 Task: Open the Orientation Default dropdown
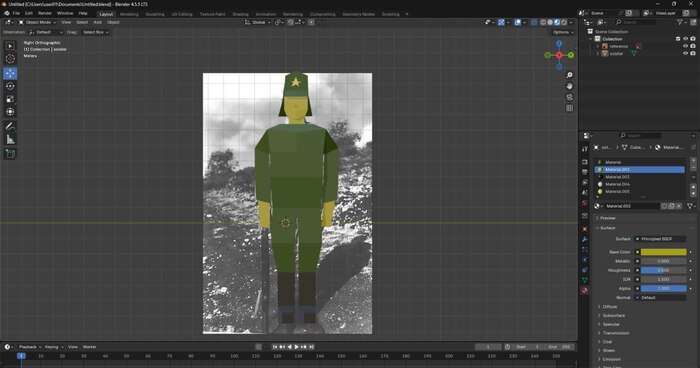(46, 32)
